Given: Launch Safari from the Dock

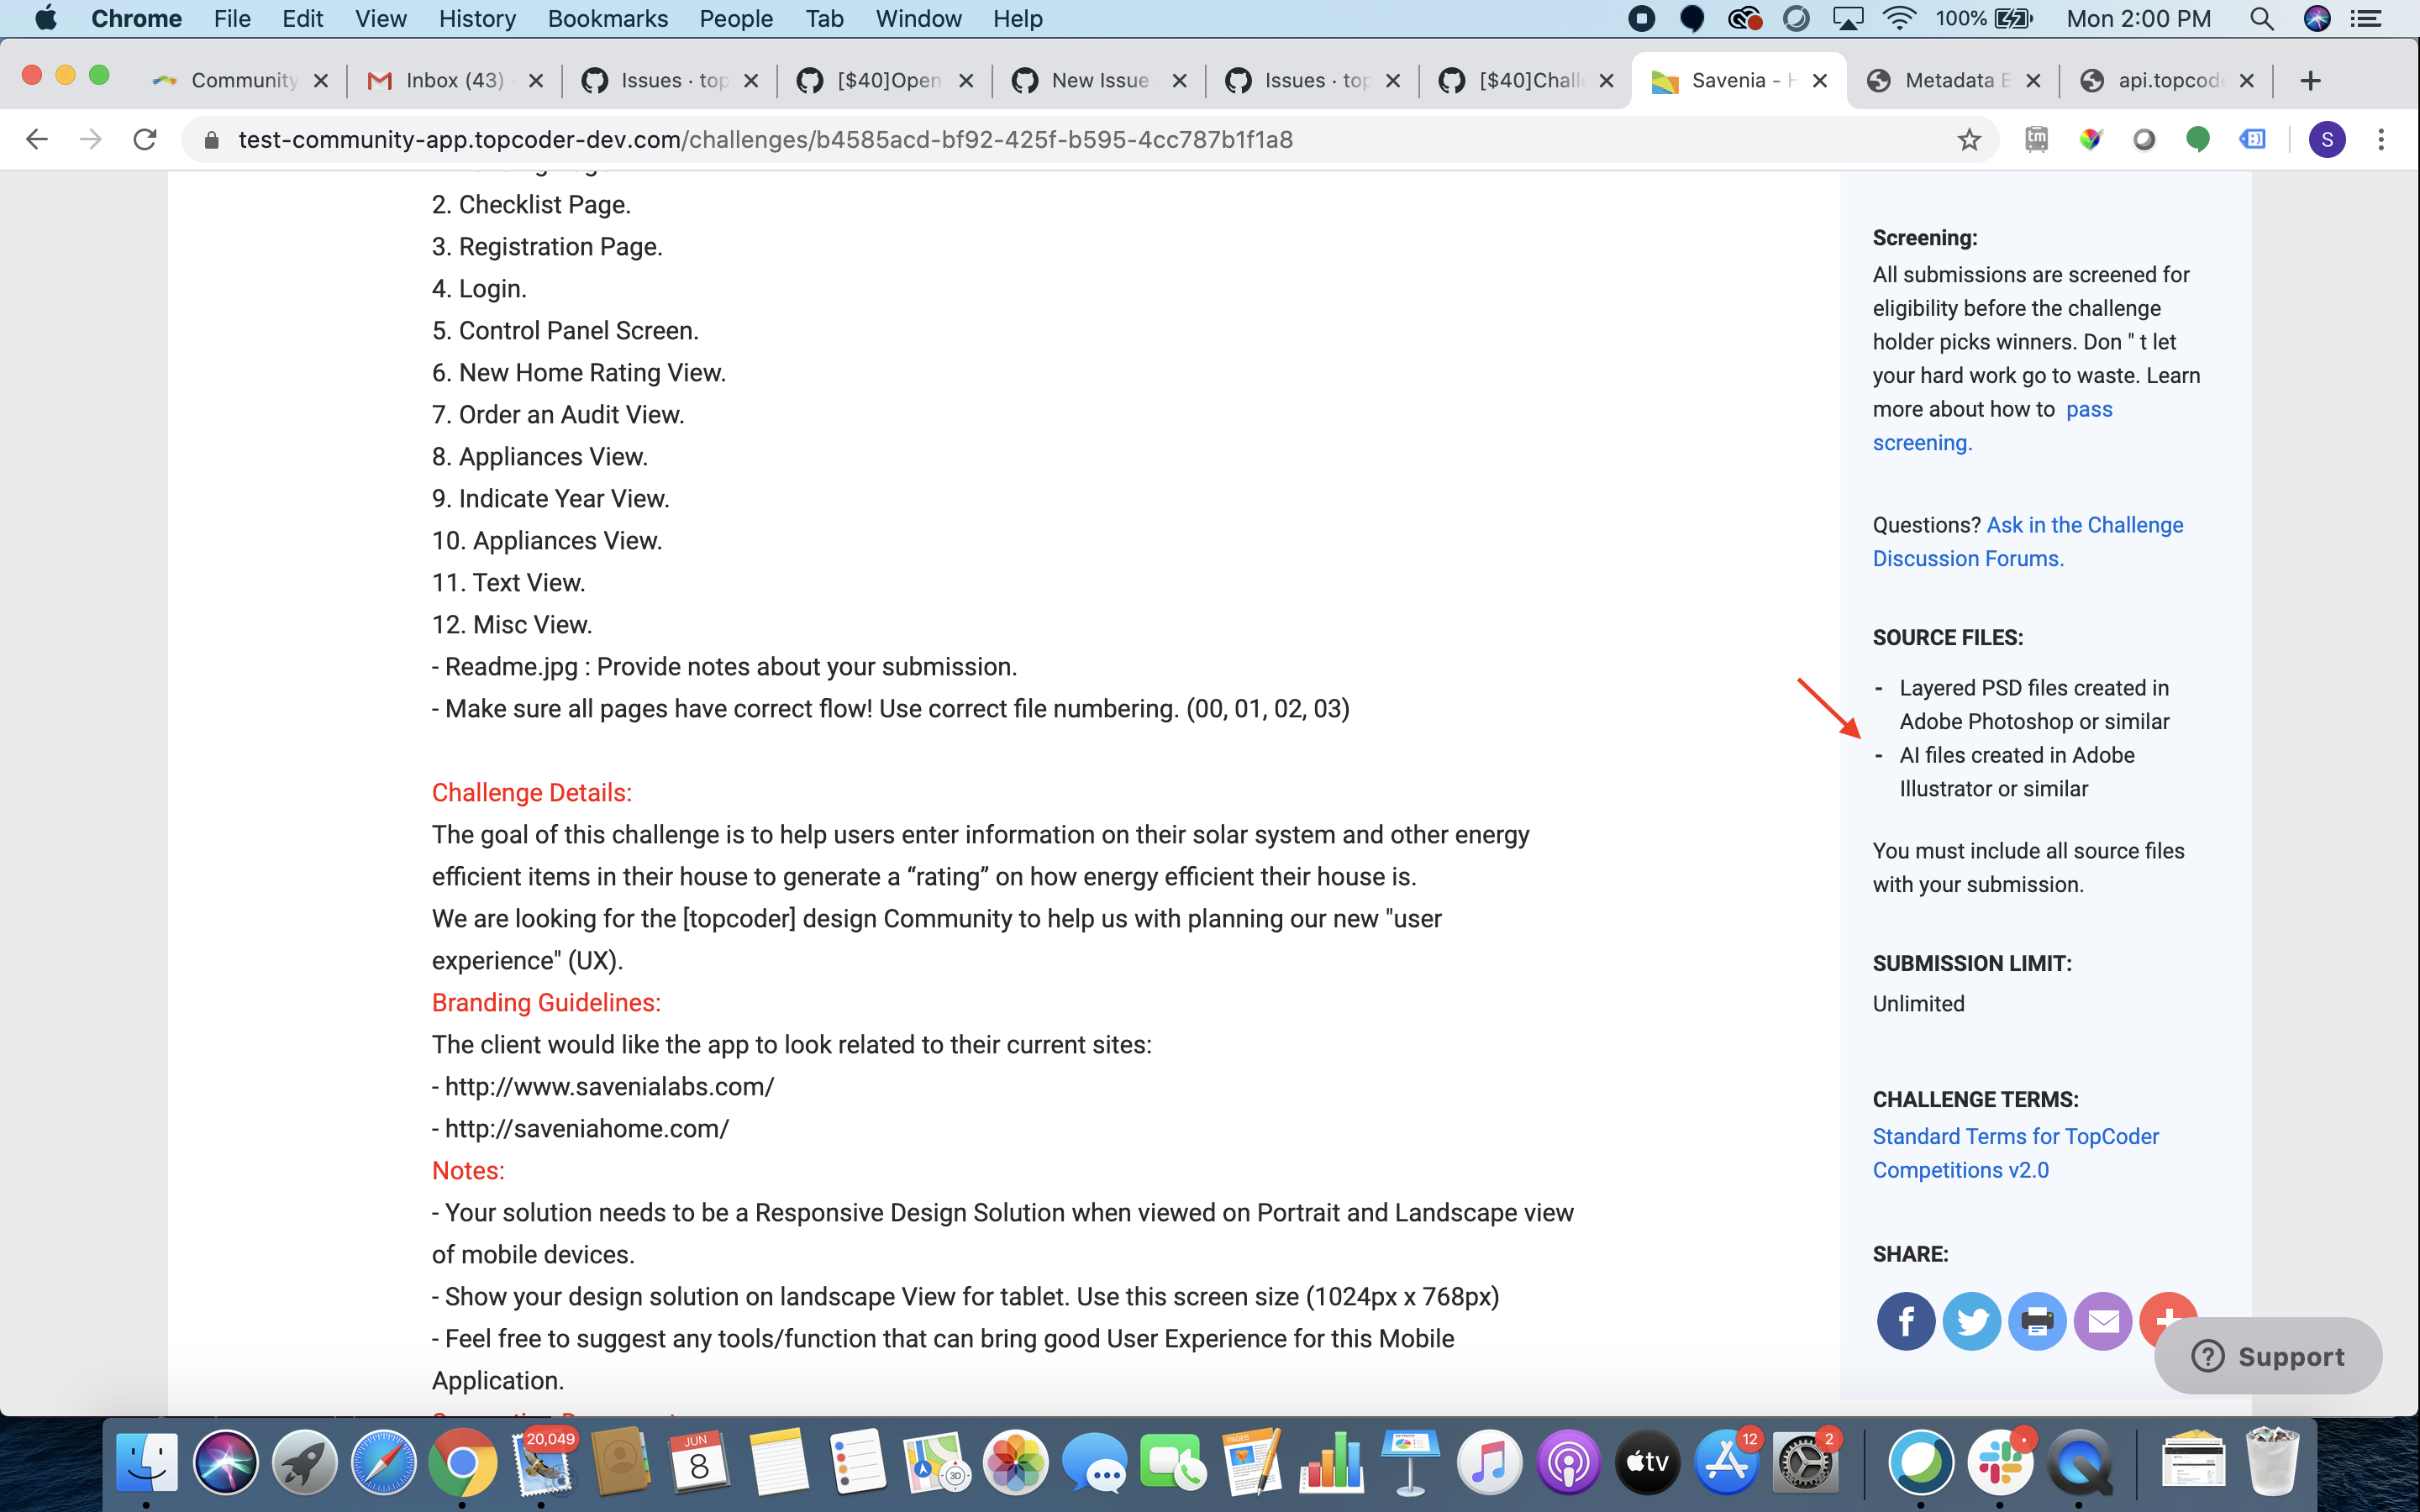Looking at the screenshot, I should pos(383,1462).
